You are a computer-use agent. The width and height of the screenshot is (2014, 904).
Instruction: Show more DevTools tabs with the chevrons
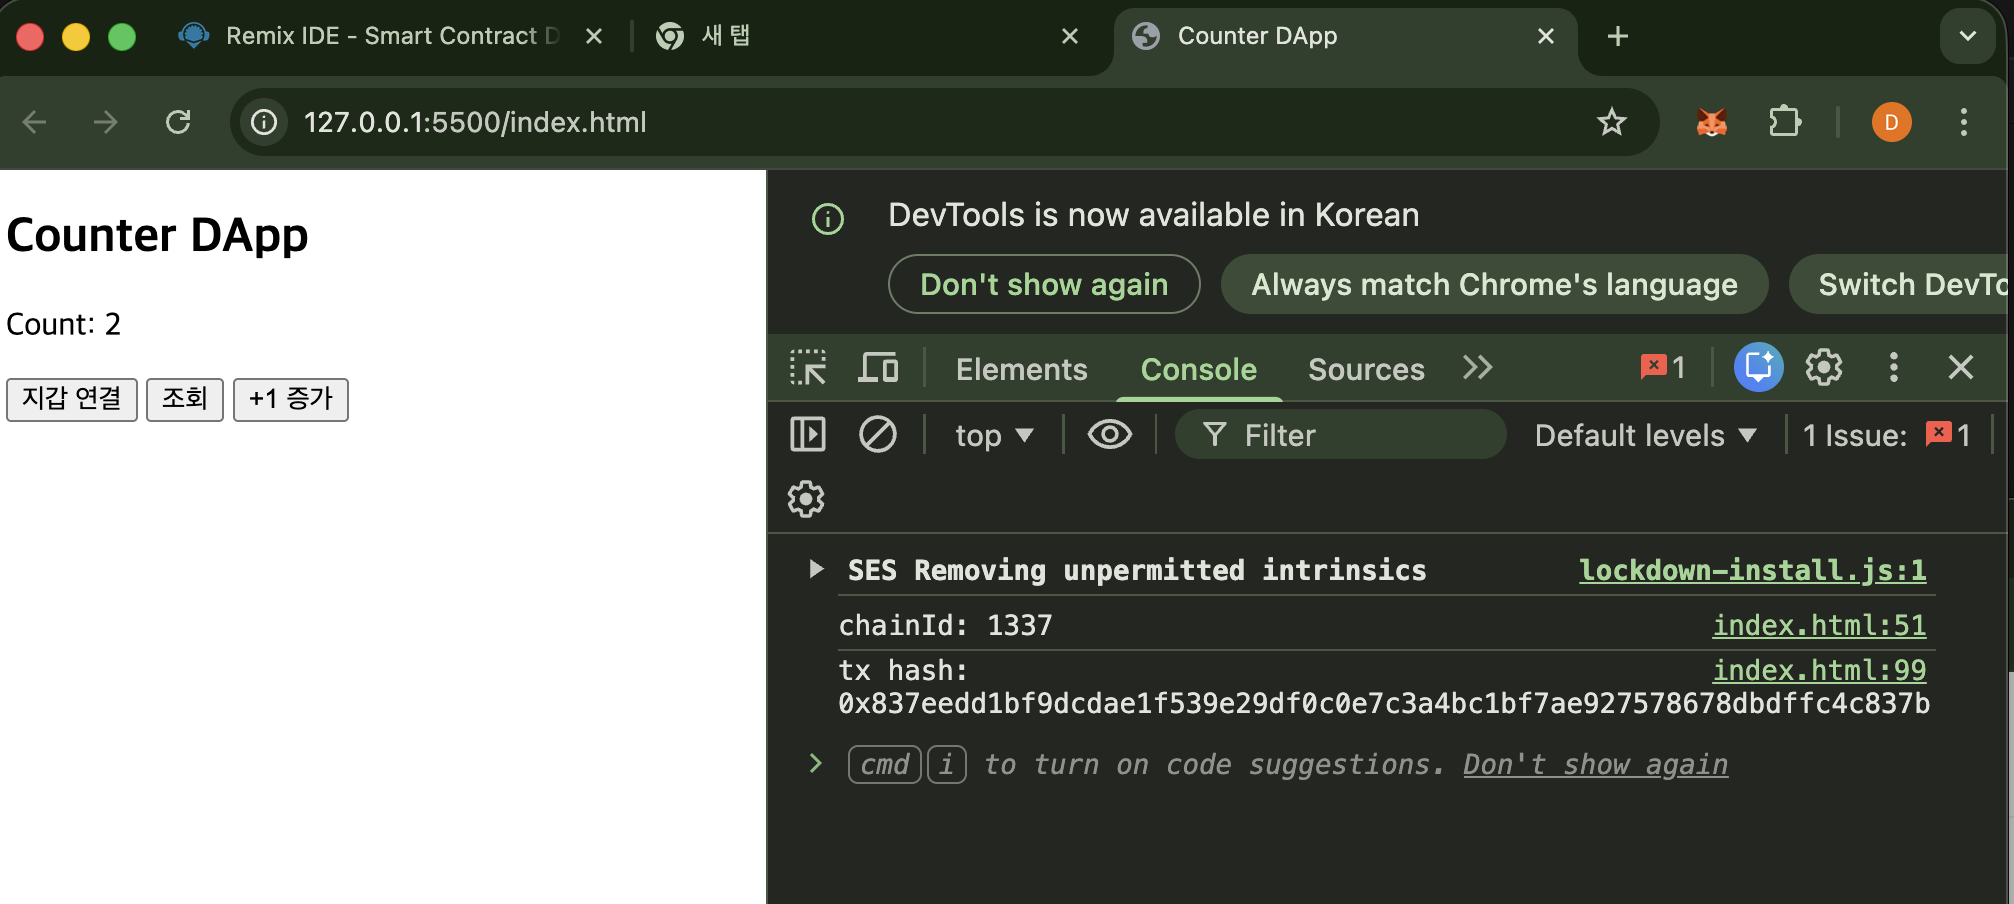point(1477,368)
